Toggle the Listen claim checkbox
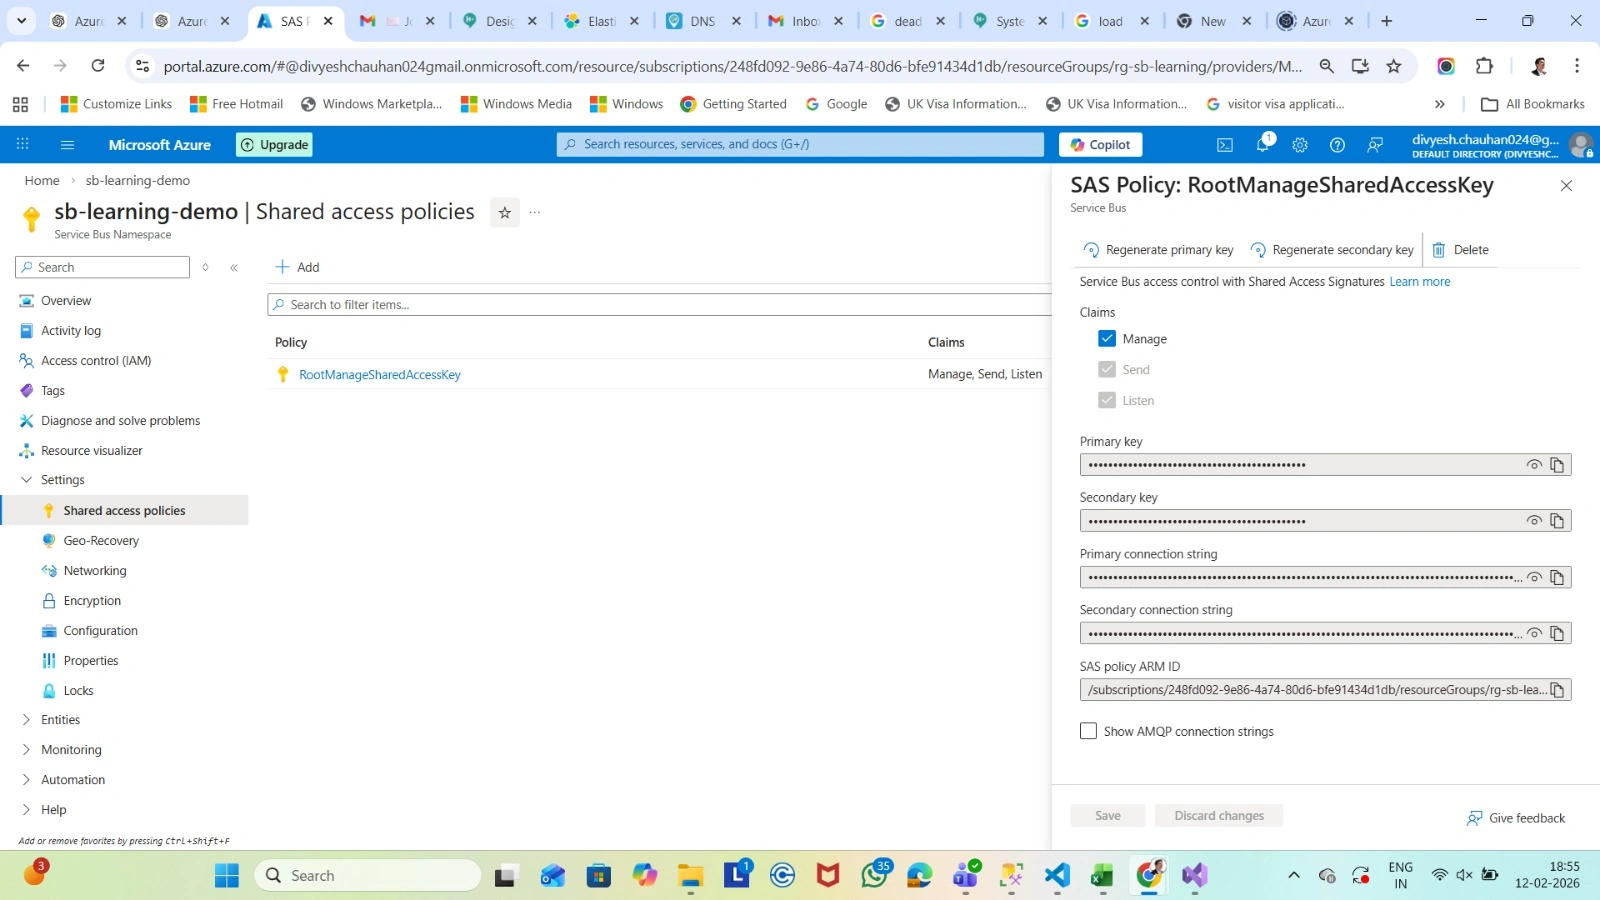1600x900 pixels. click(1107, 400)
